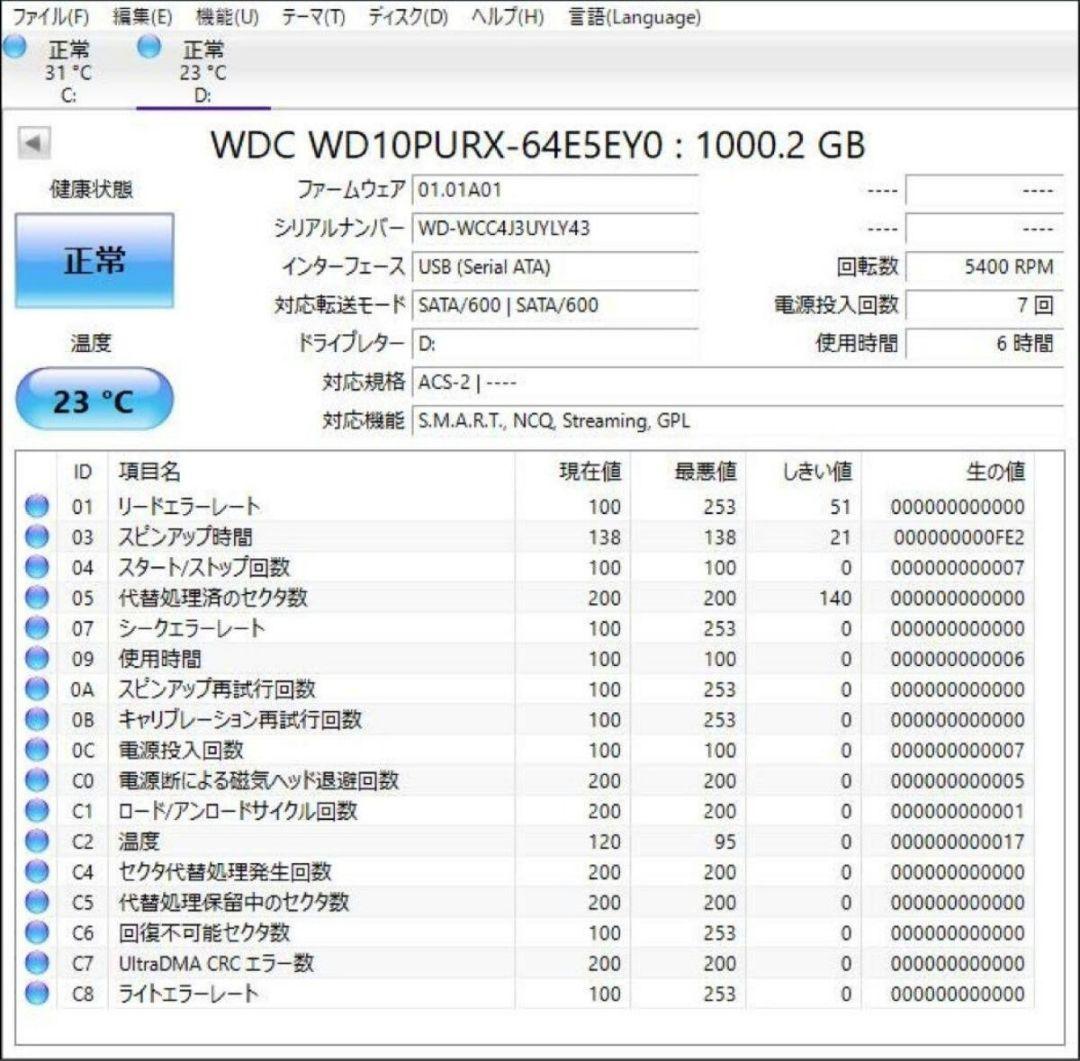
Task: Click the blue 正常 health status button
Action: 93,258
